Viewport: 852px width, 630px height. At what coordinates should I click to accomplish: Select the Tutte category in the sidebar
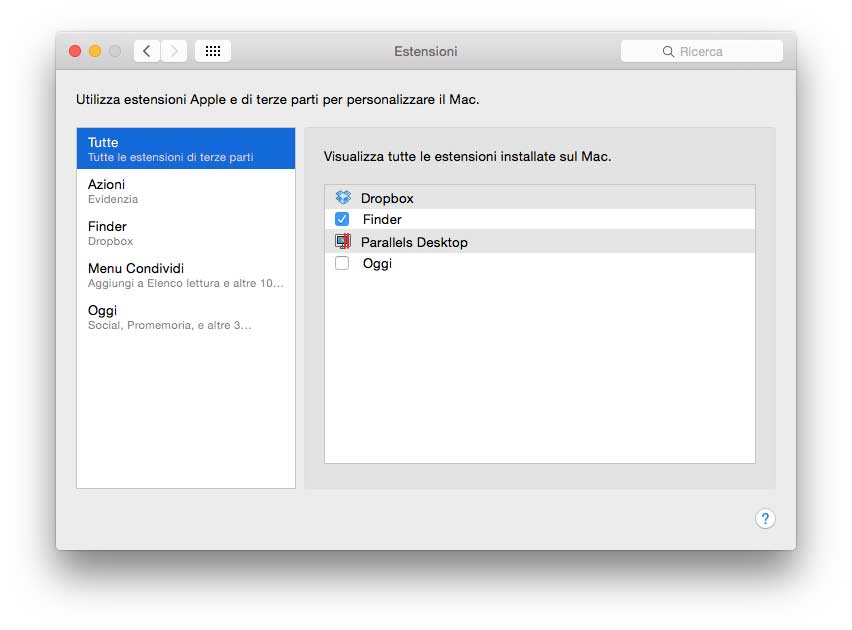tap(186, 148)
